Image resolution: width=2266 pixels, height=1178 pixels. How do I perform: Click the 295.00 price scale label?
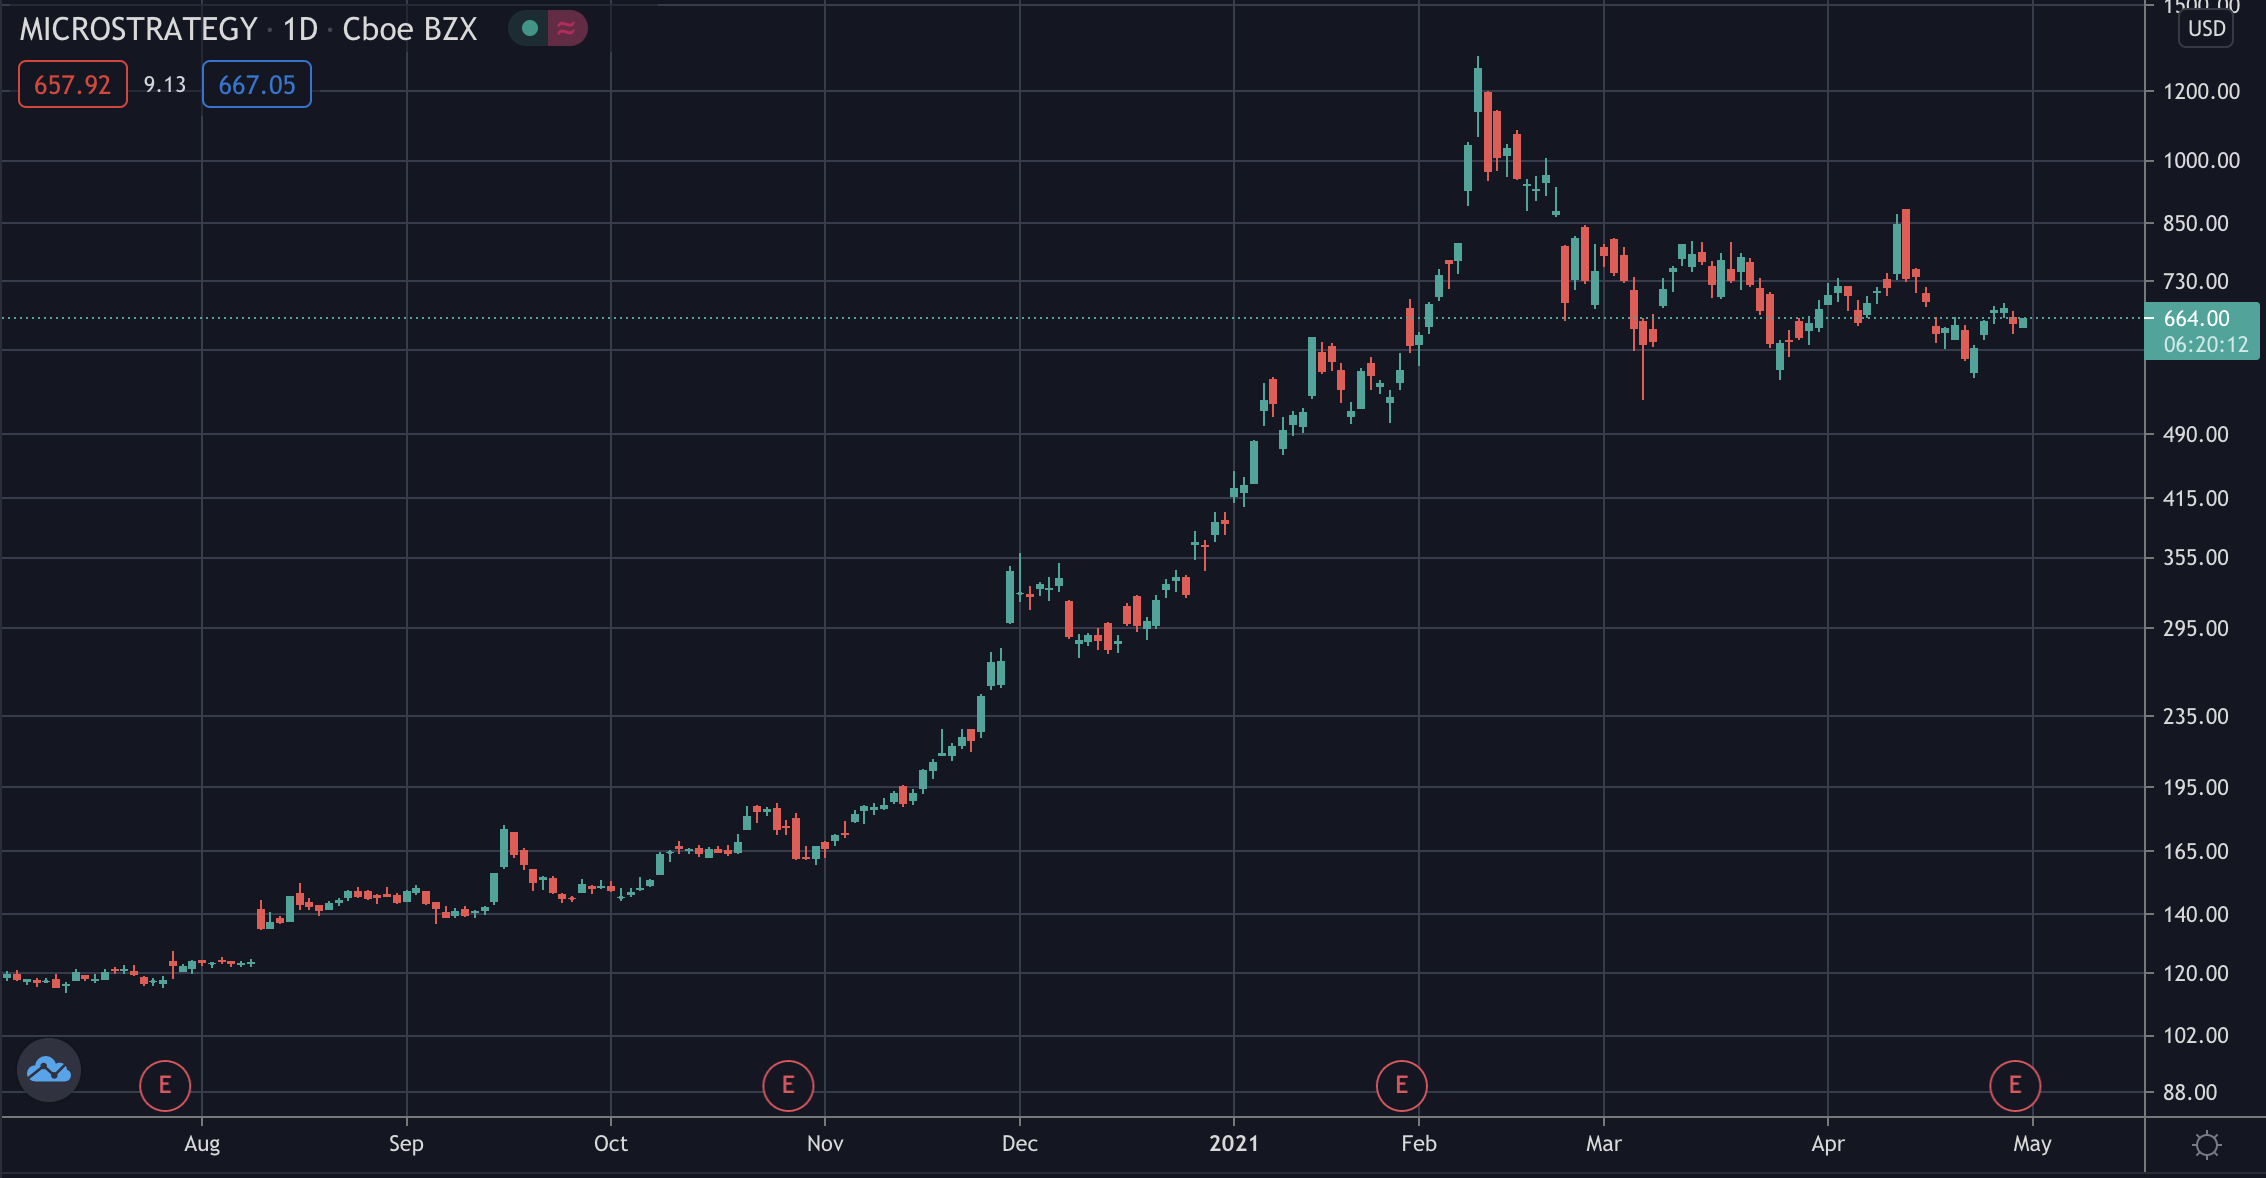(x=2196, y=629)
